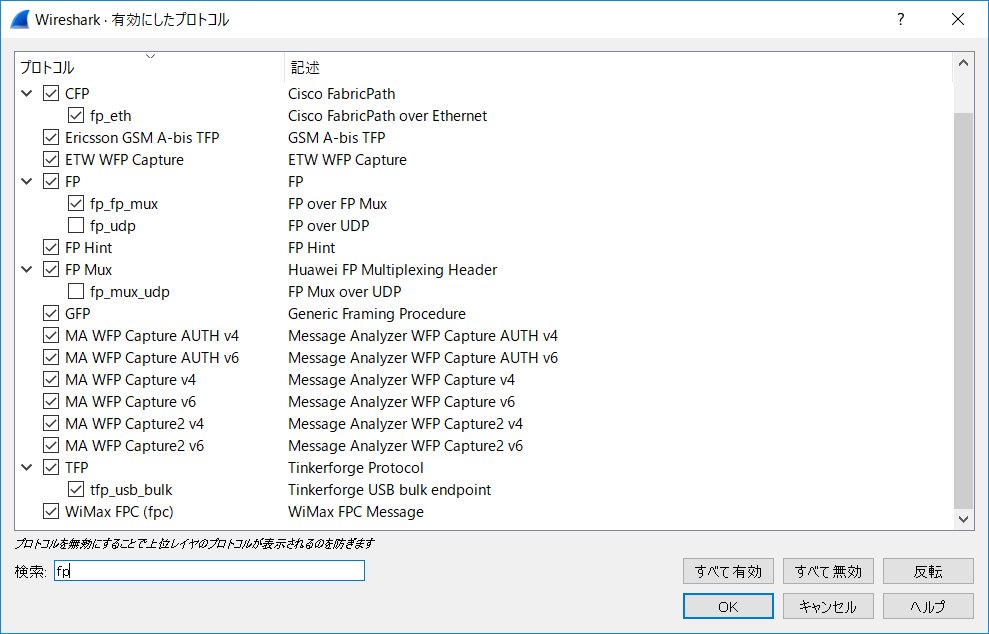Close the 有効にしたプロトコル dialog window

pos(957,20)
